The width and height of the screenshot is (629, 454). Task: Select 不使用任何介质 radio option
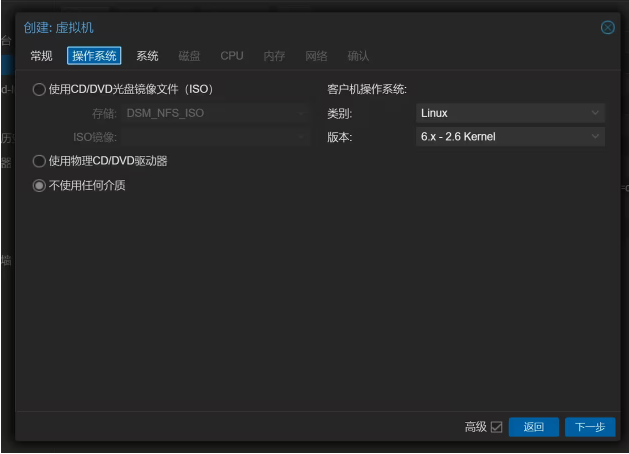tap(39, 185)
